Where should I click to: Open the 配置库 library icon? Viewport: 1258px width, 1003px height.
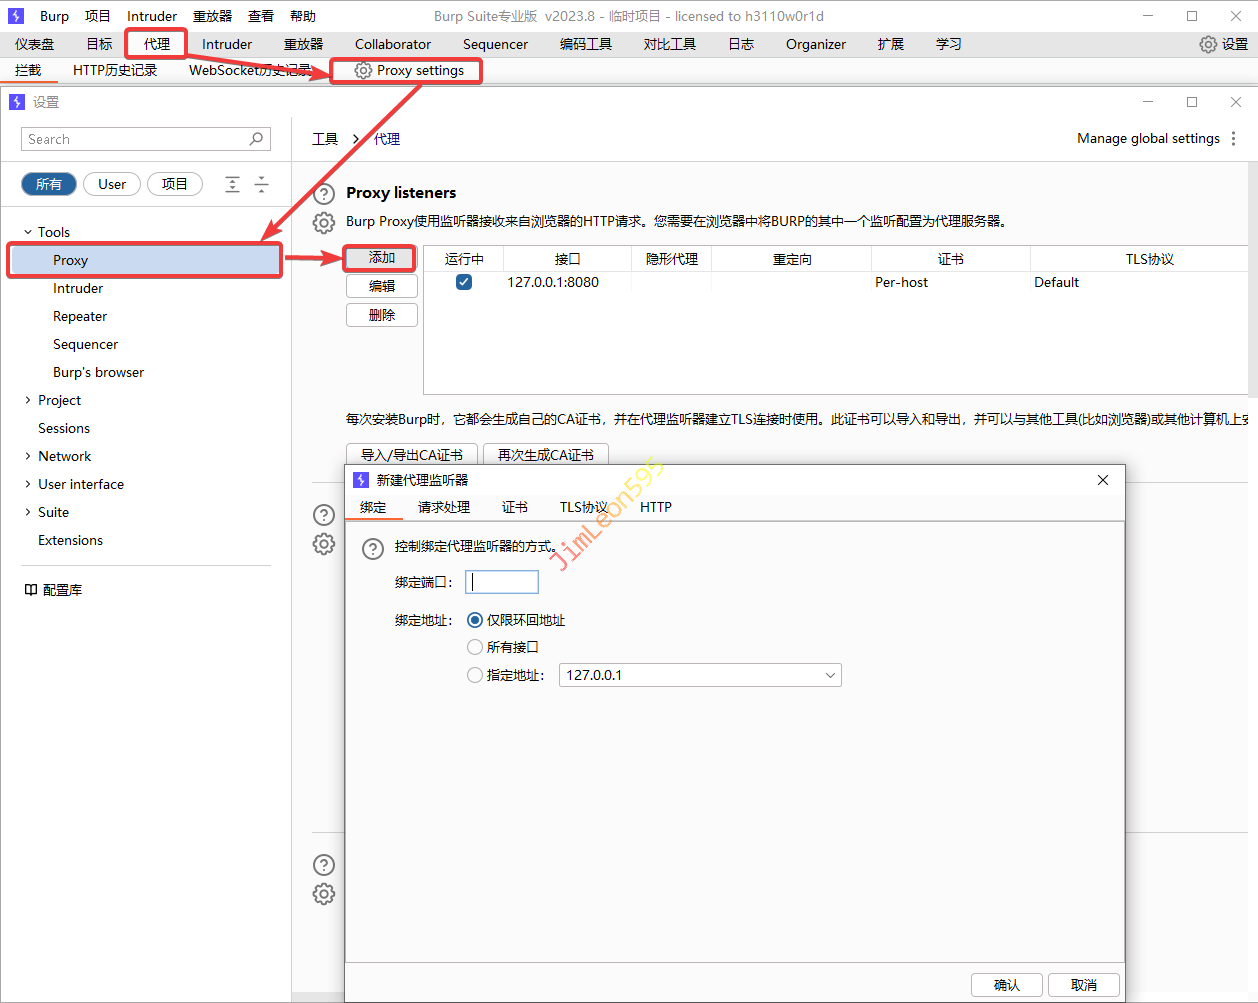click(31, 590)
